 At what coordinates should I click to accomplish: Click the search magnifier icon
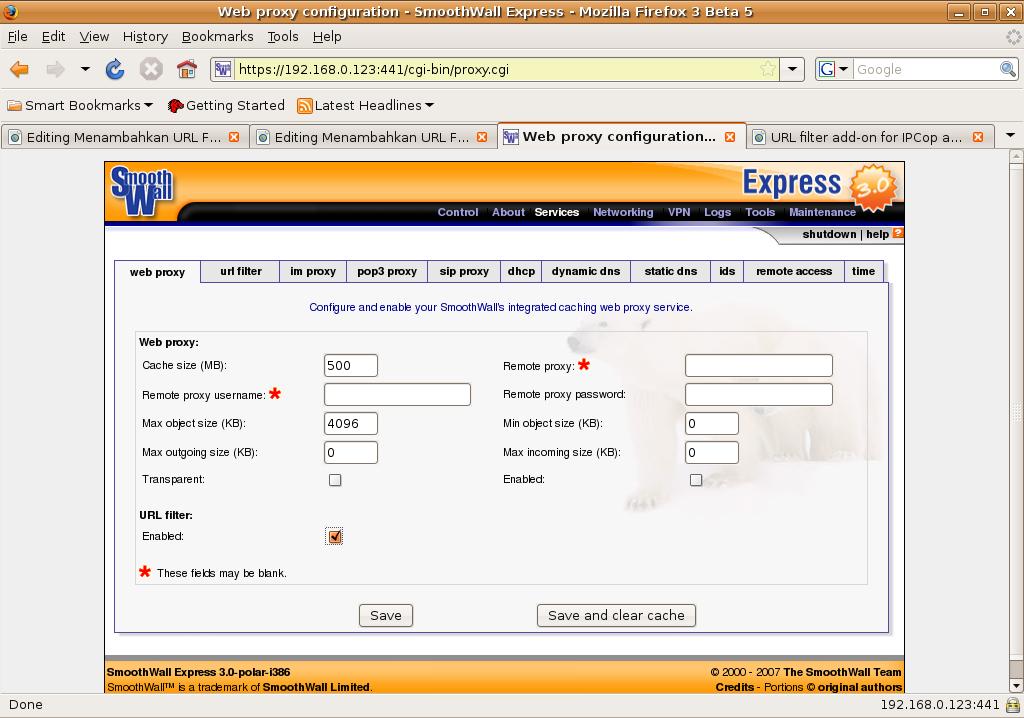tap(1008, 69)
